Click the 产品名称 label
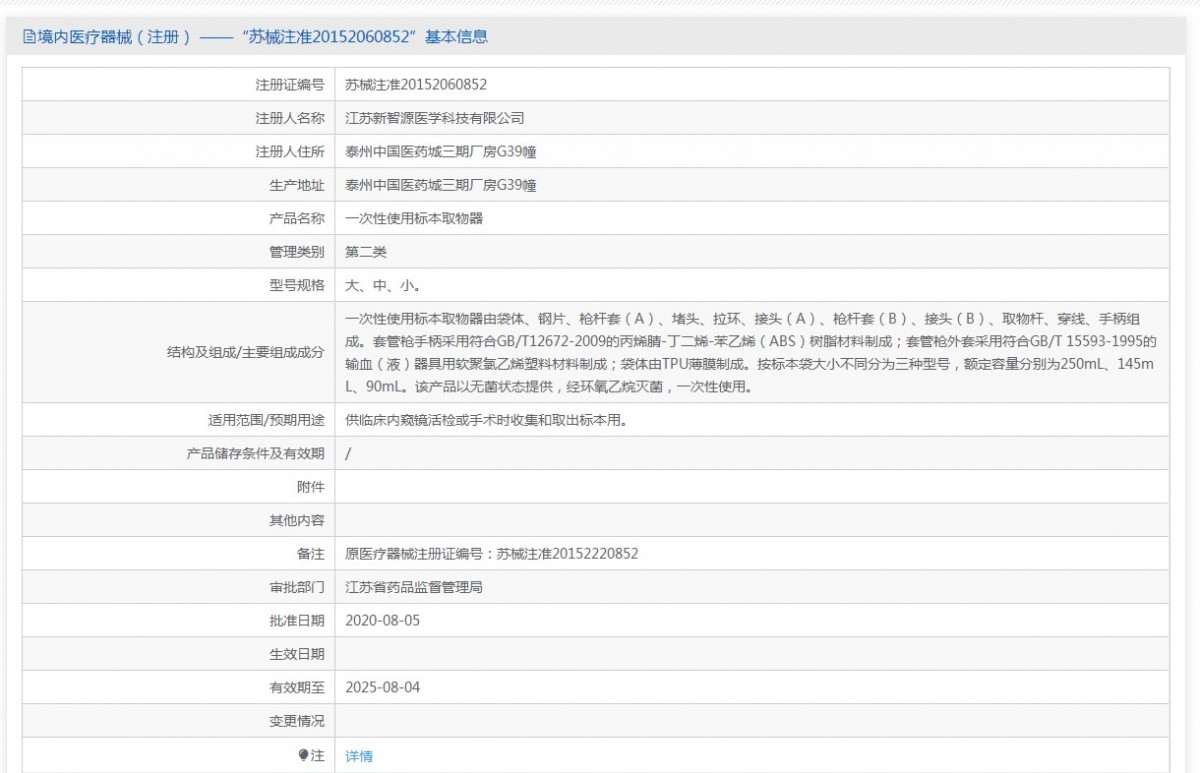The width and height of the screenshot is (1200, 773). 297,218
